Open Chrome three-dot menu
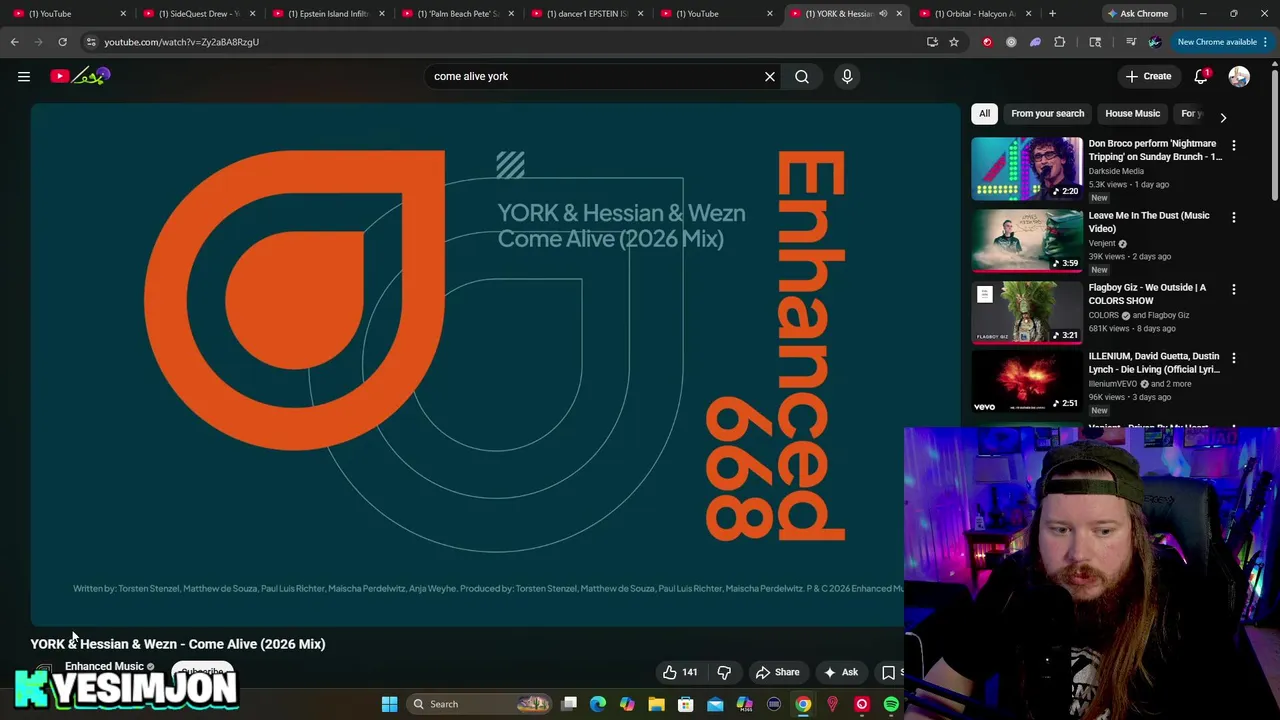This screenshot has width=1280, height=720. click(x=1265, y=42)
